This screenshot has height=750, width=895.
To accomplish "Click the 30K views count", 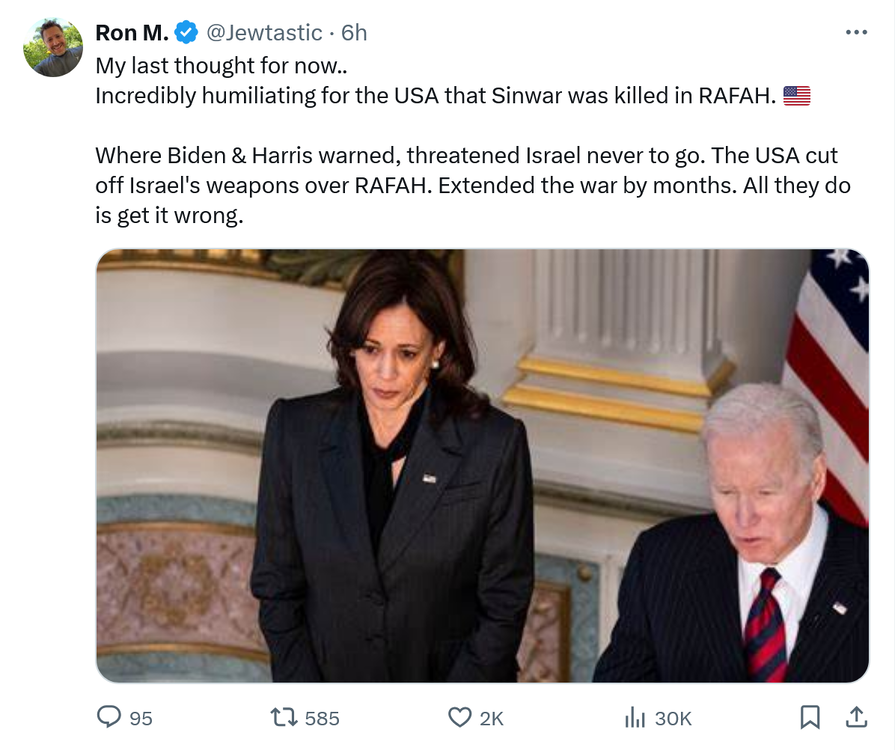I will (673, 718).
